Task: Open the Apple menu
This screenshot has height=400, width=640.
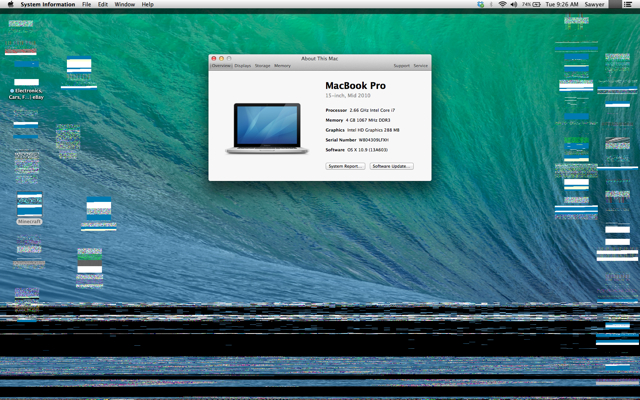Action: click(x=11, y=4)
